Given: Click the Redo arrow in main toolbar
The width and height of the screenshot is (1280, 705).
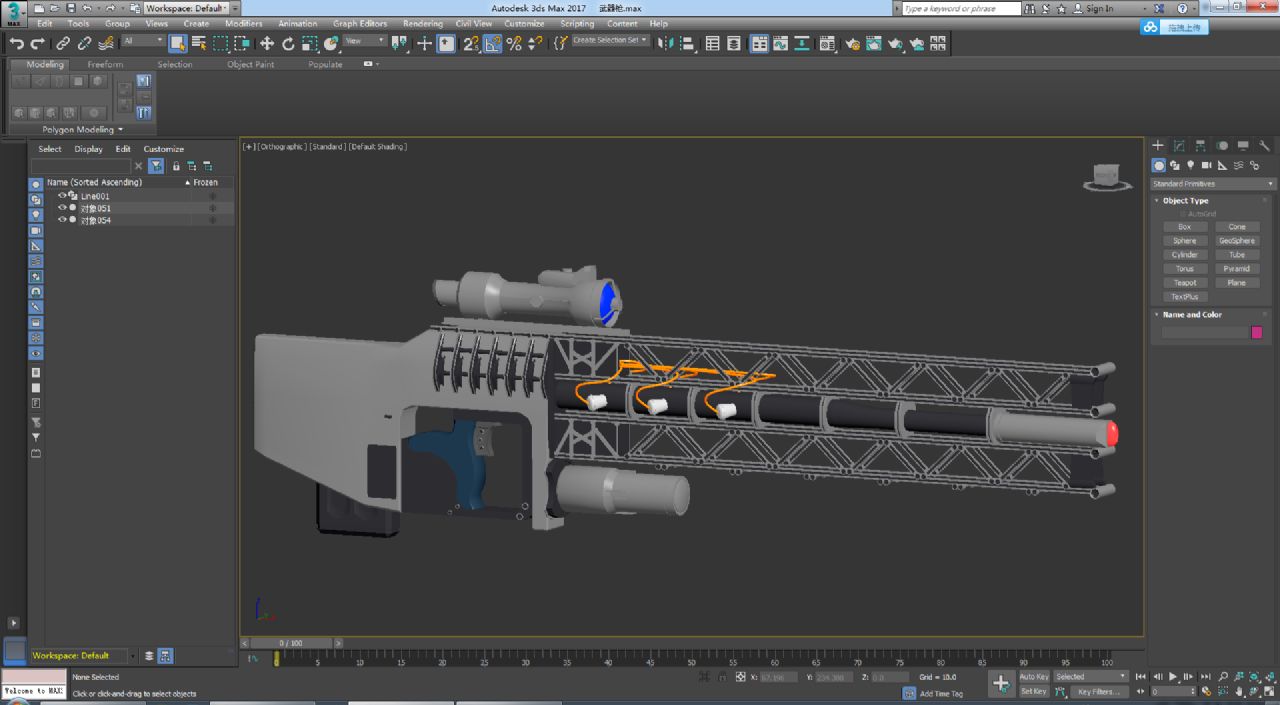Looking at the screenshot, I should tap(38, 43).
